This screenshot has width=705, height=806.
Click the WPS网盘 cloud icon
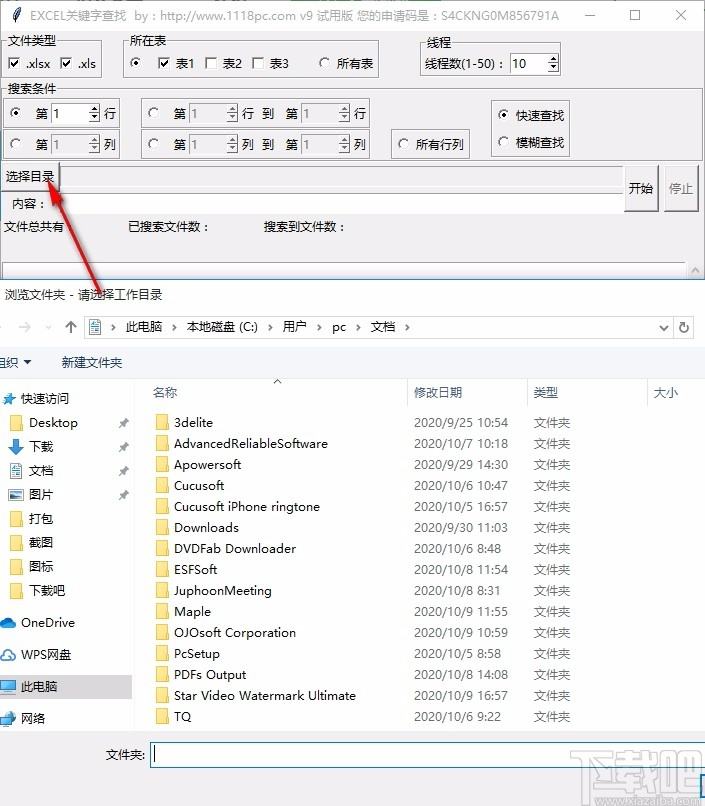[x=8, y=655]
